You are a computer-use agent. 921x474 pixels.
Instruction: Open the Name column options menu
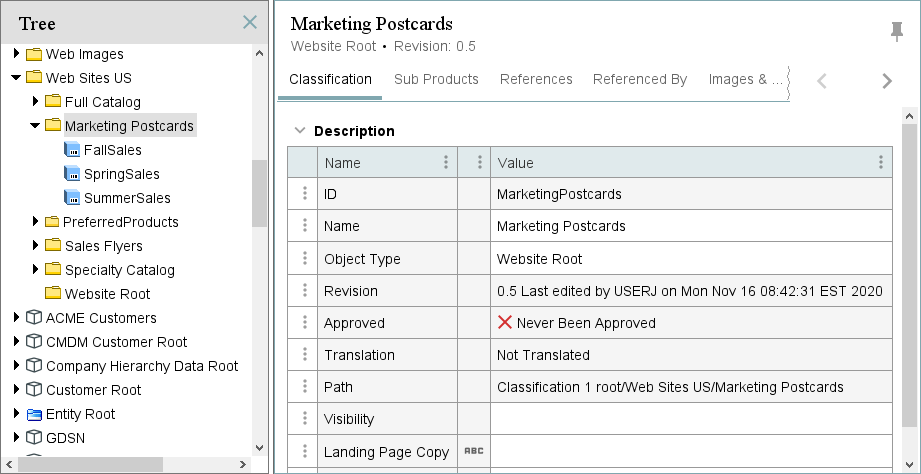[446, 162]
